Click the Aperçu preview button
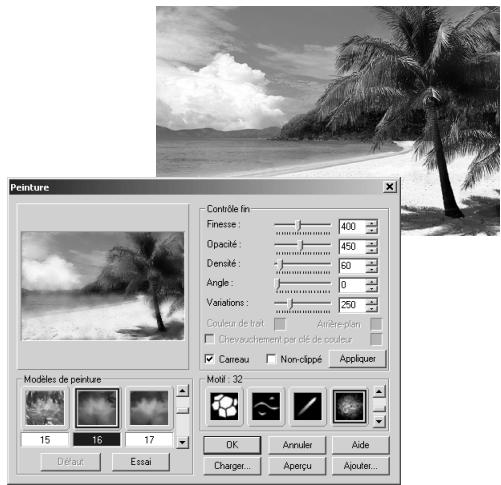The height and width of the screenshot is (485, 501). click(x=297, y=465)
